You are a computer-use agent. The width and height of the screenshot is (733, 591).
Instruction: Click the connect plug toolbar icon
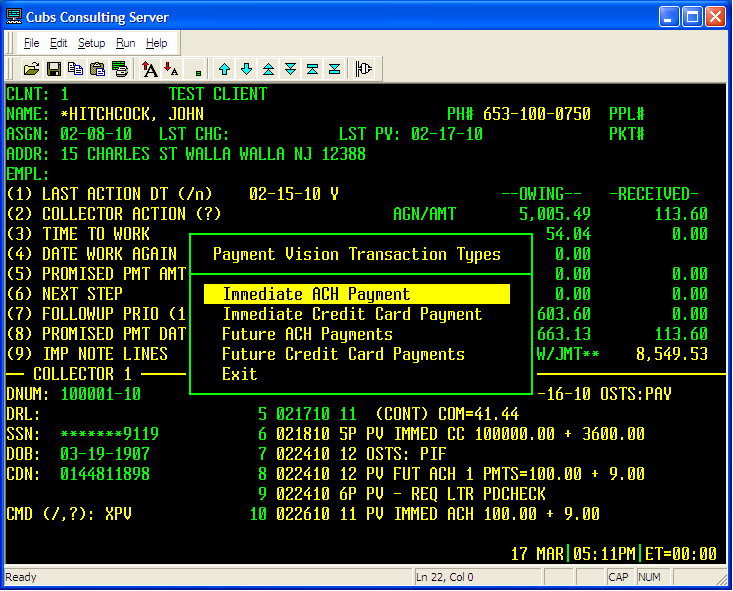tap(364, 69)
